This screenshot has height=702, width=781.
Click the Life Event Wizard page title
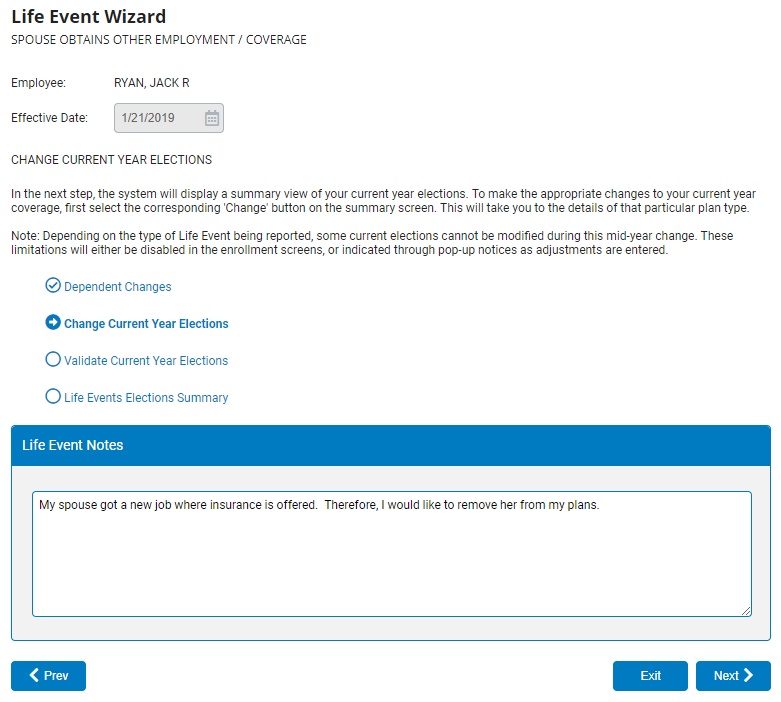[x=89, y=17]
